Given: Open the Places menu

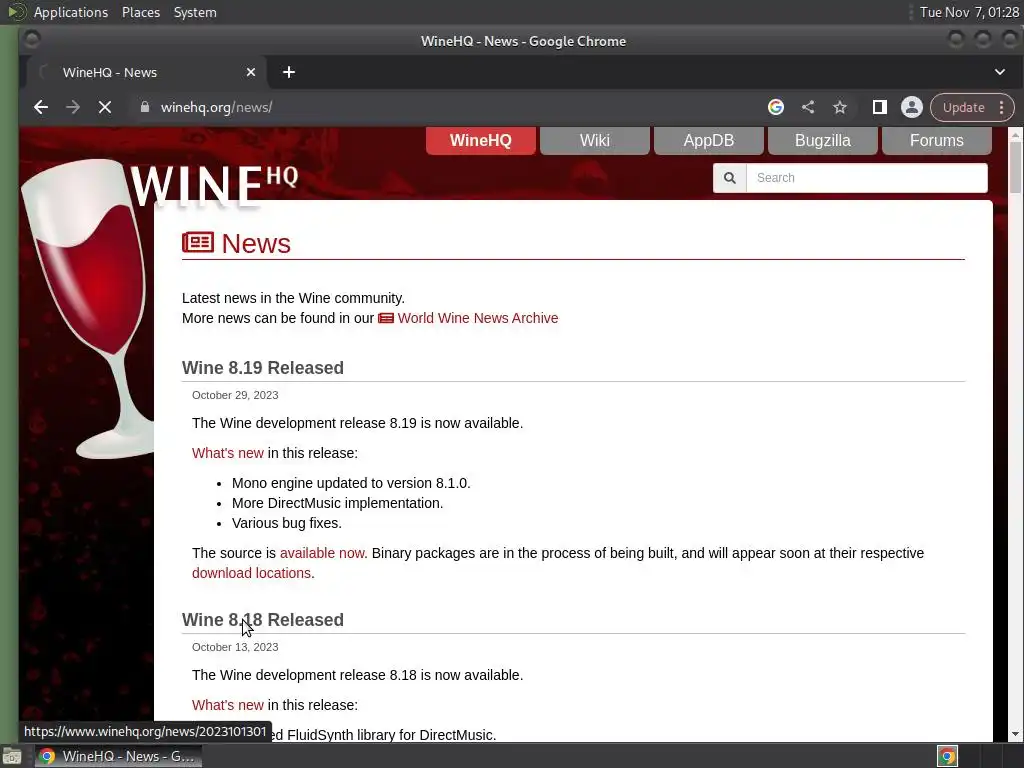Looking at the screenshot, I should (x=141, y=12).
